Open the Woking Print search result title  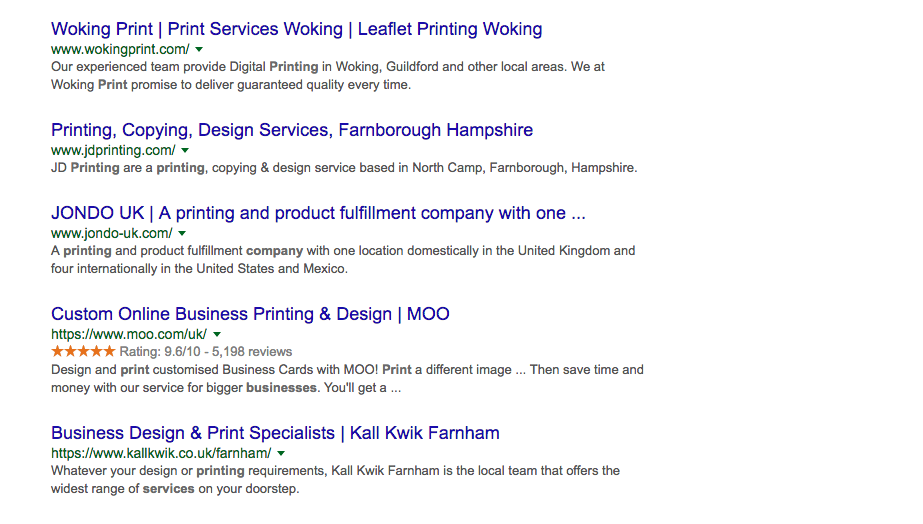(297, 29)
